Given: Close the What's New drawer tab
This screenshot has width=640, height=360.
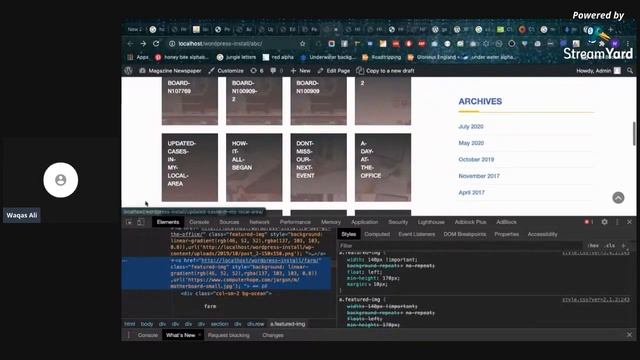Looking at the screenshot, I should 200,335.
